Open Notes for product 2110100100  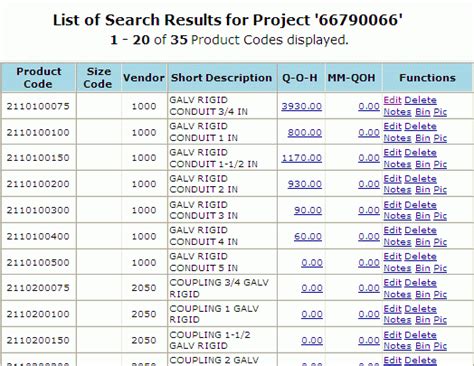(397, 138)
